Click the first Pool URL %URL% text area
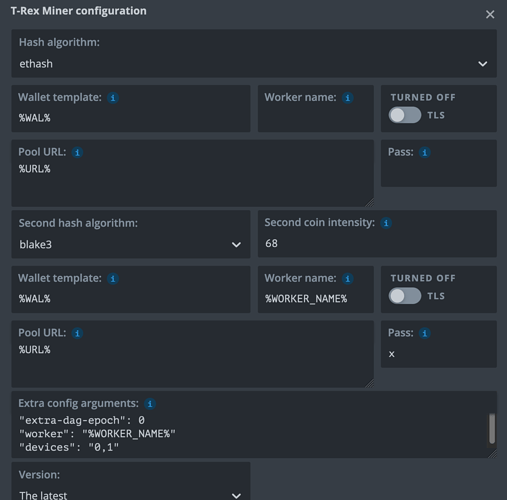This screenshot has height=500, width=507. 192,173
